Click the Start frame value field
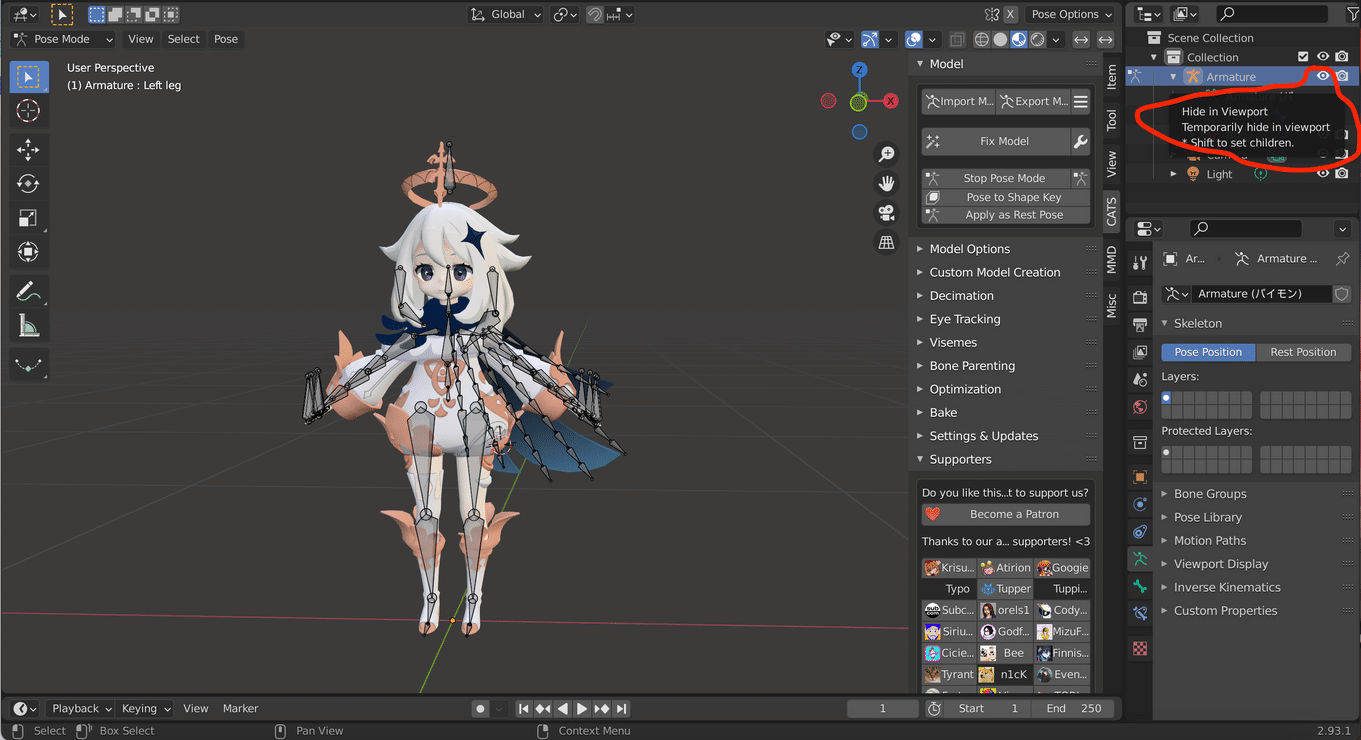 point(988,707)
